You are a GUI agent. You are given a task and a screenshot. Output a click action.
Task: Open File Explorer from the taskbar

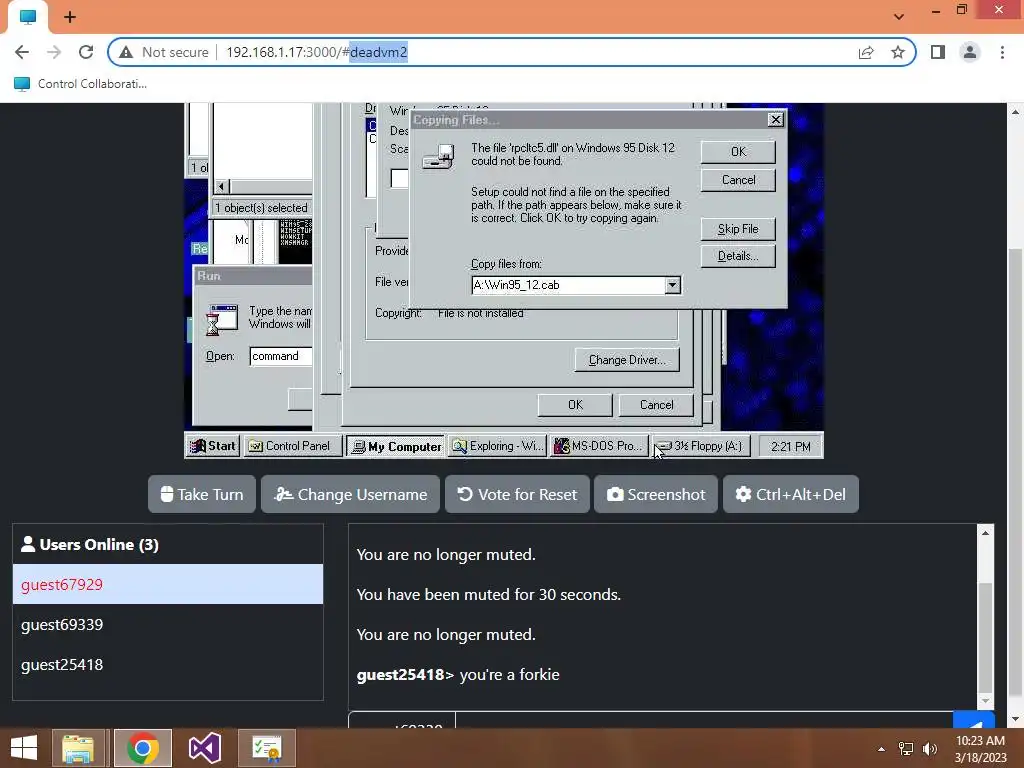(78, 748)
